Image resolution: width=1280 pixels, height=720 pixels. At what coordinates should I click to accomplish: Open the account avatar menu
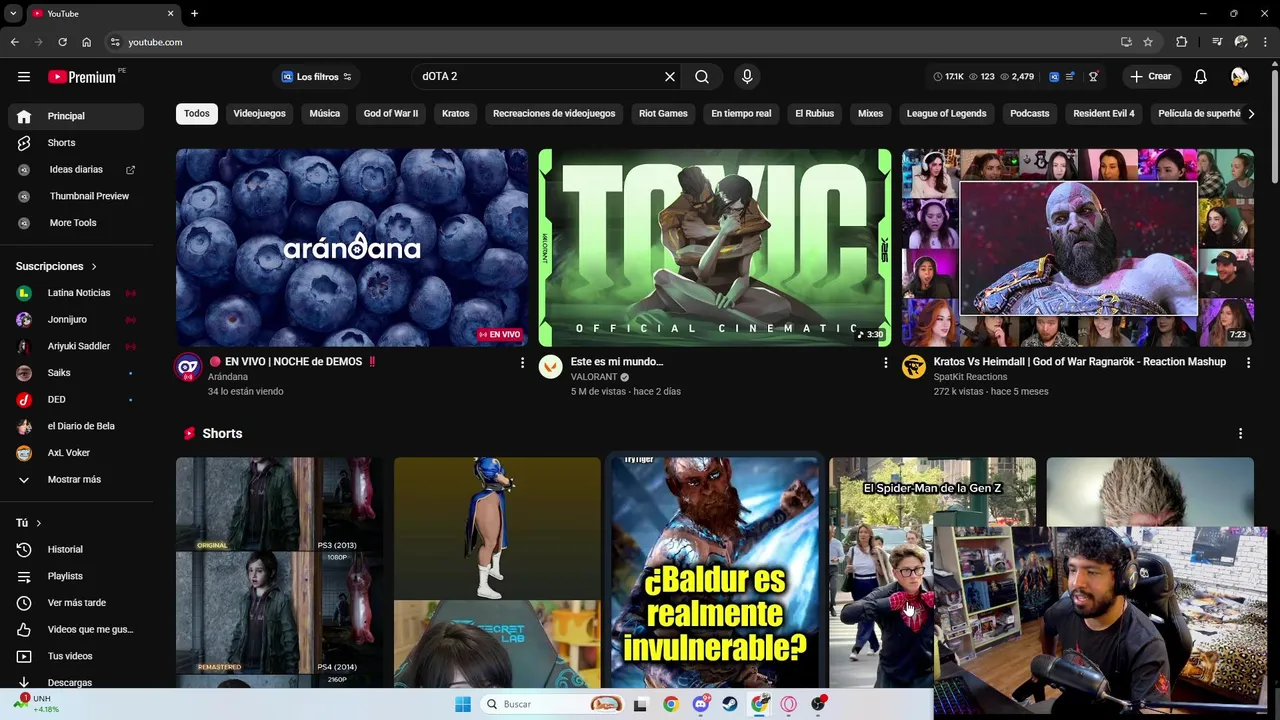tap(1239, 77)
